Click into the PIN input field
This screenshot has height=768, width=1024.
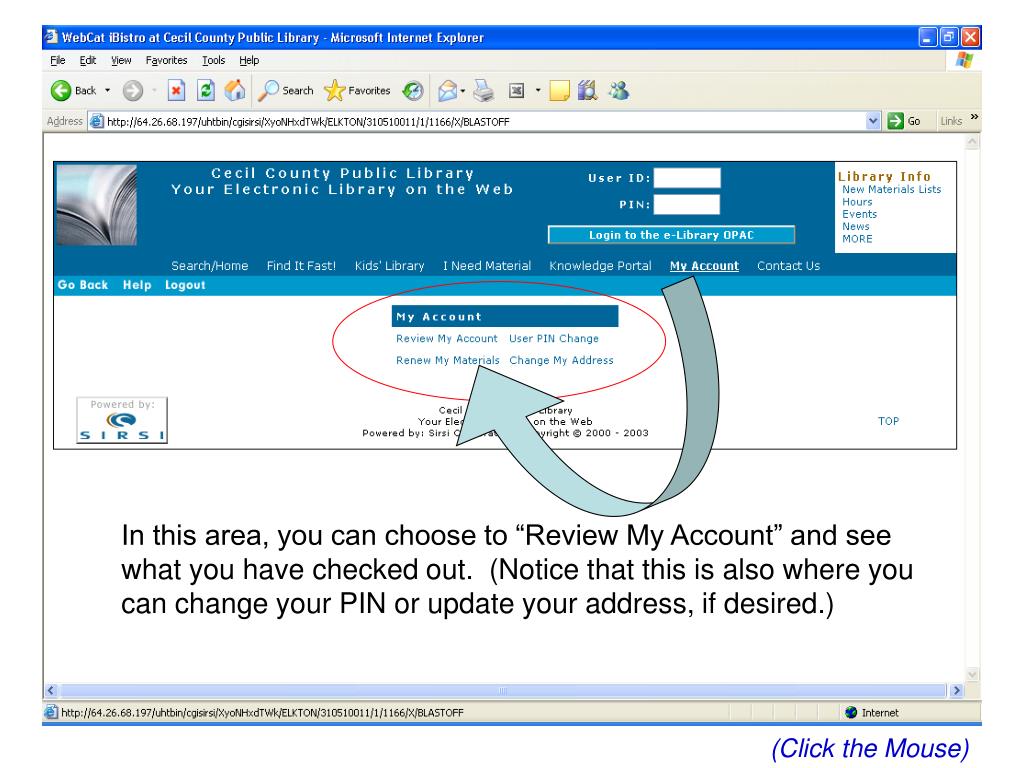(687, 204)
